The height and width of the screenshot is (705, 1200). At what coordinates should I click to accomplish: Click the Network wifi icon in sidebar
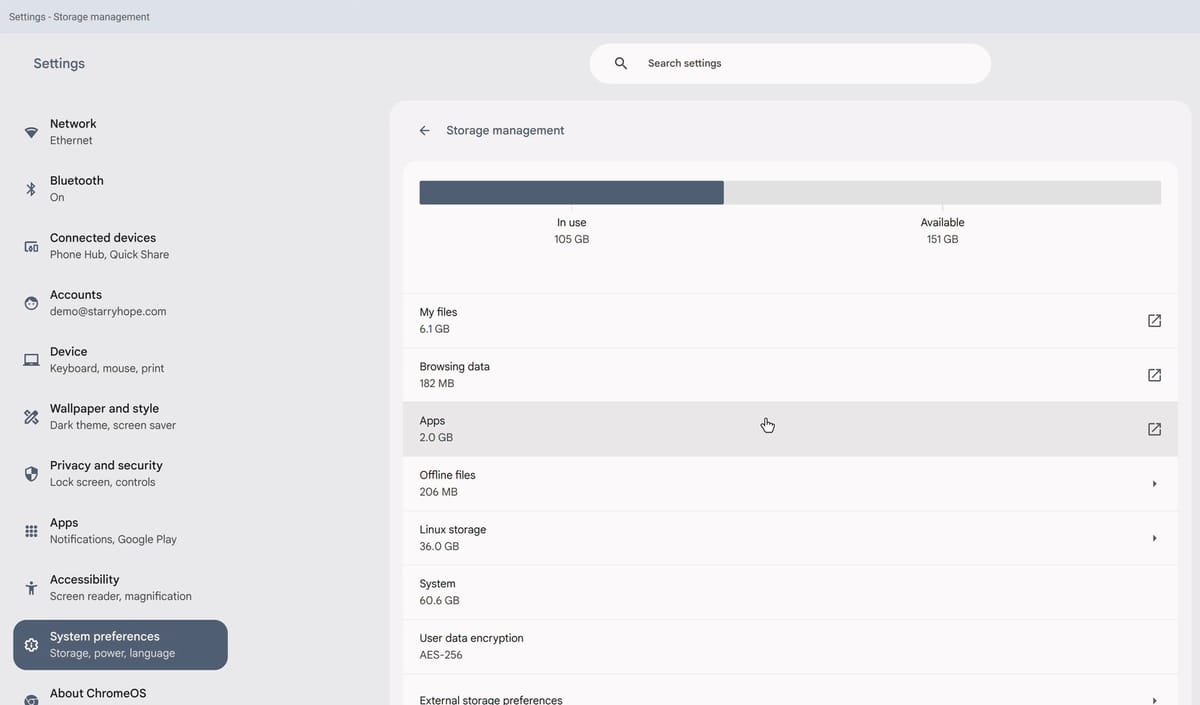[x=31, y=132]
